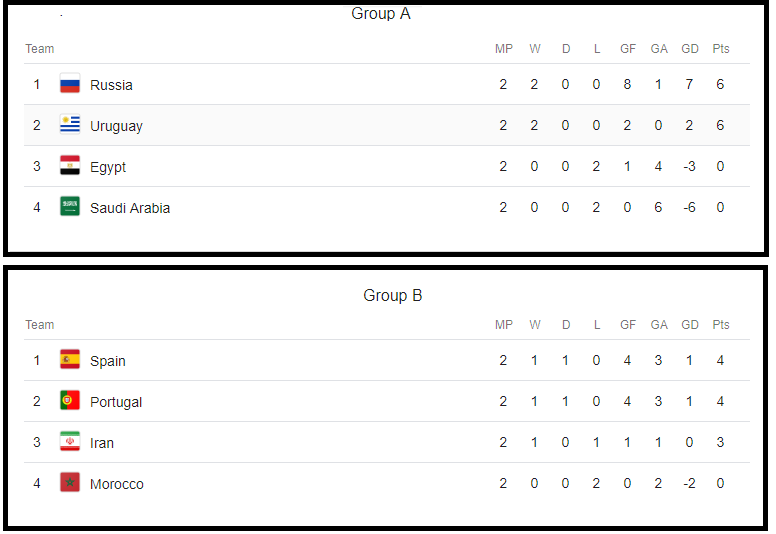Select Egypt's points value in the table
This screenshot has width=776, height=534.
coord(720,166)
